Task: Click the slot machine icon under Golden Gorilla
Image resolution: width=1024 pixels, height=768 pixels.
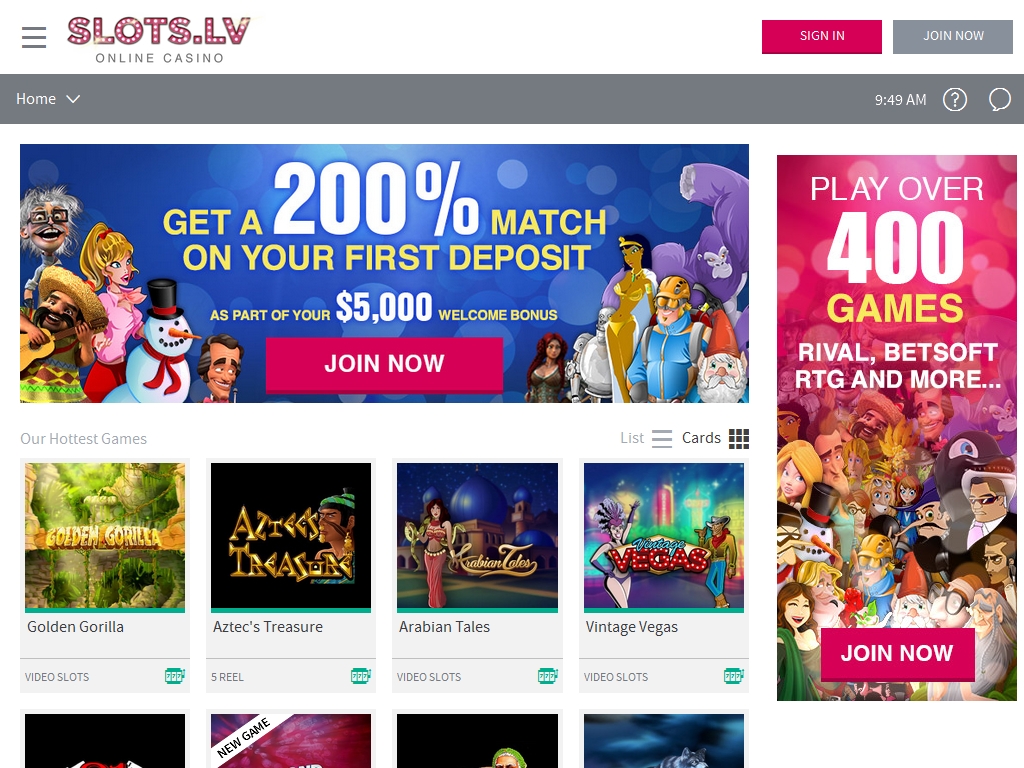Action: [175, 676]
